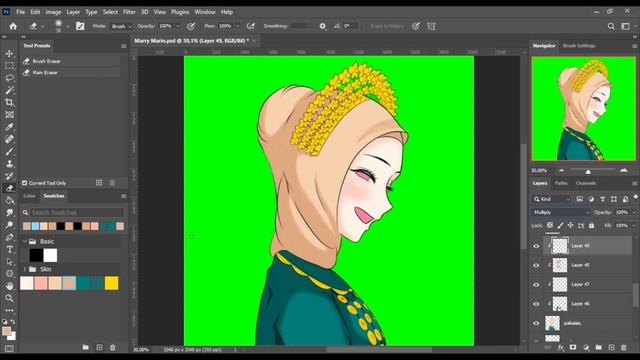Select the Paint Bucket tool
This screenshot has width=640, height=360.
pyautogui.click(x=9, y=200)
